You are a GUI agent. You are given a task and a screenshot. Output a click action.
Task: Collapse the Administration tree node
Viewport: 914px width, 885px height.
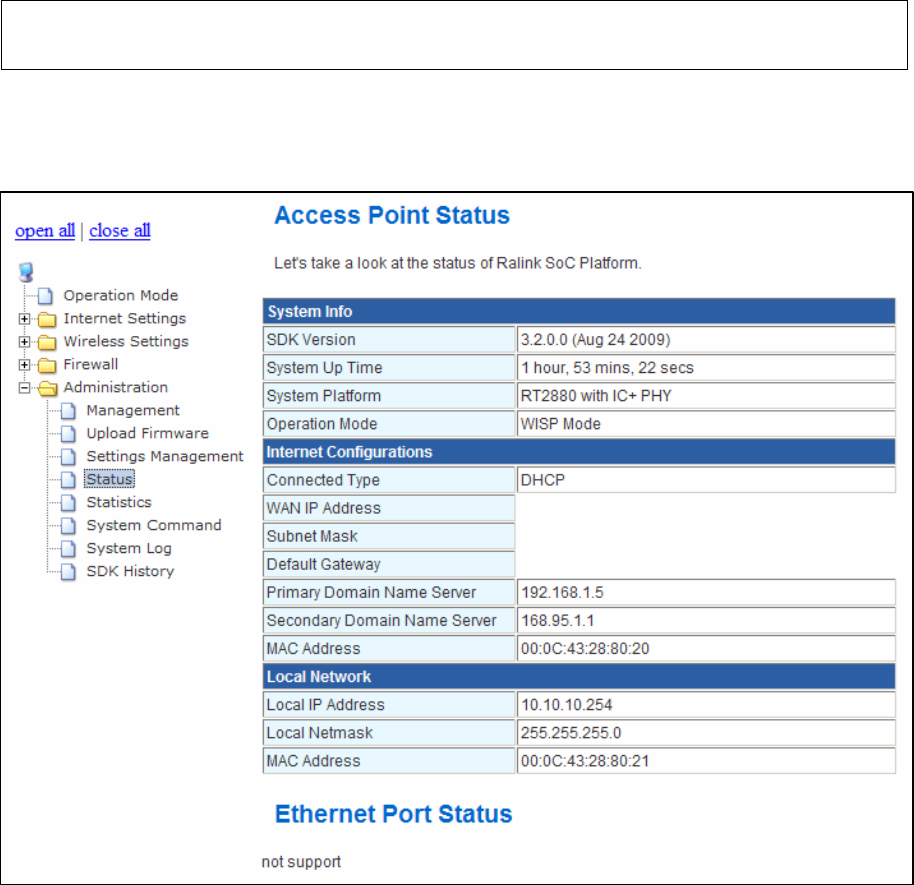pos(24,388)
